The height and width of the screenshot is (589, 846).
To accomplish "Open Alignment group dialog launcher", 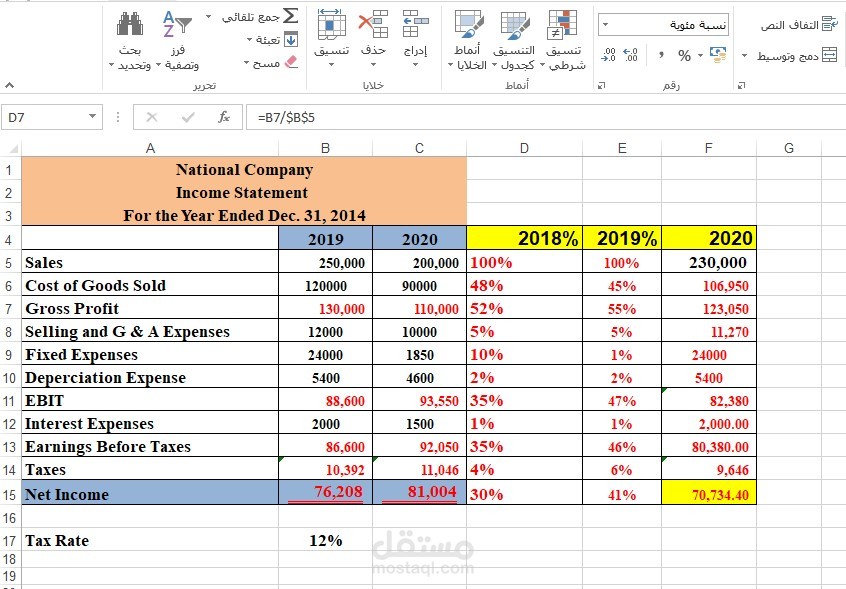I will point(741,85).
